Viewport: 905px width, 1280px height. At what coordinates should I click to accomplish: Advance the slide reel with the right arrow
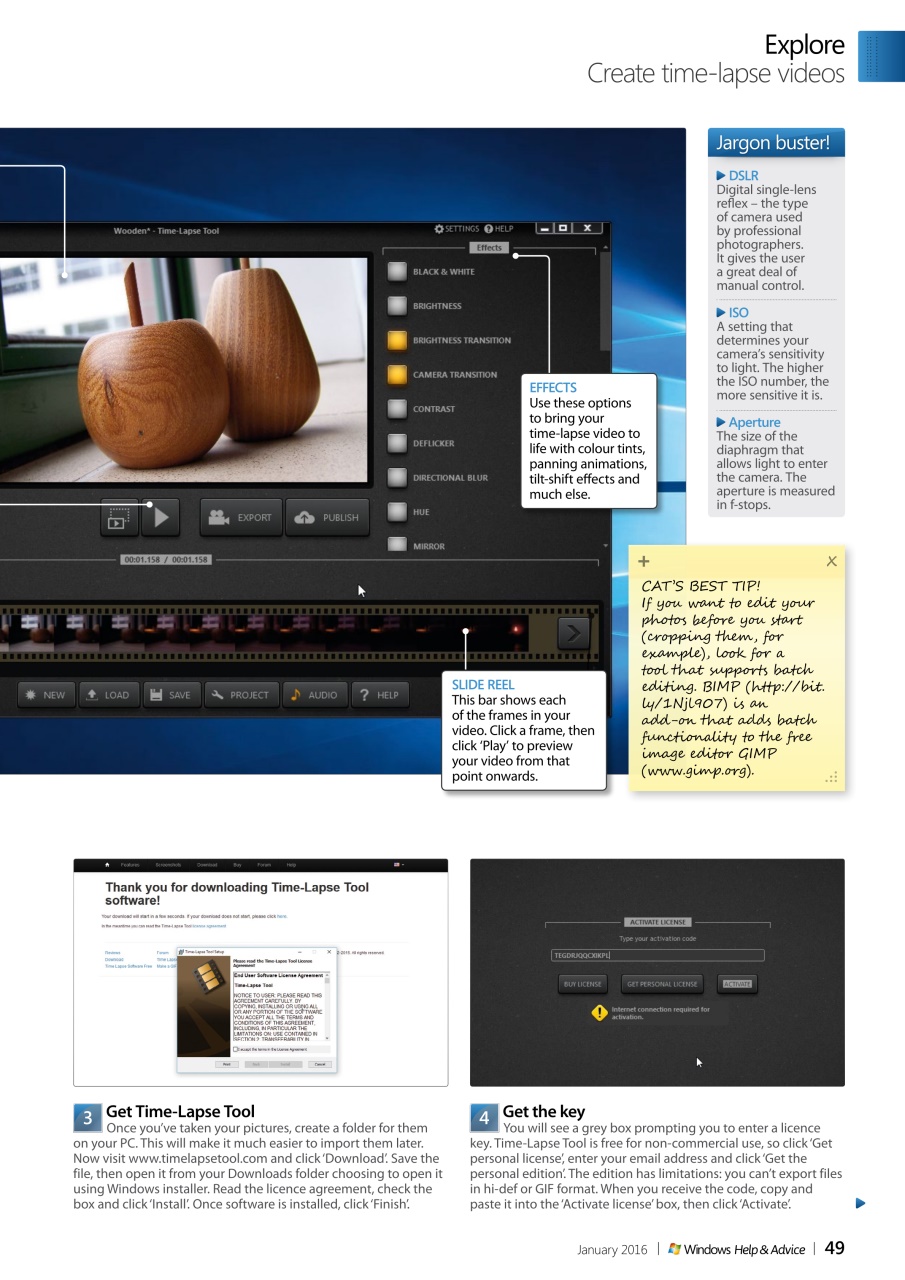tap(572, 632)
